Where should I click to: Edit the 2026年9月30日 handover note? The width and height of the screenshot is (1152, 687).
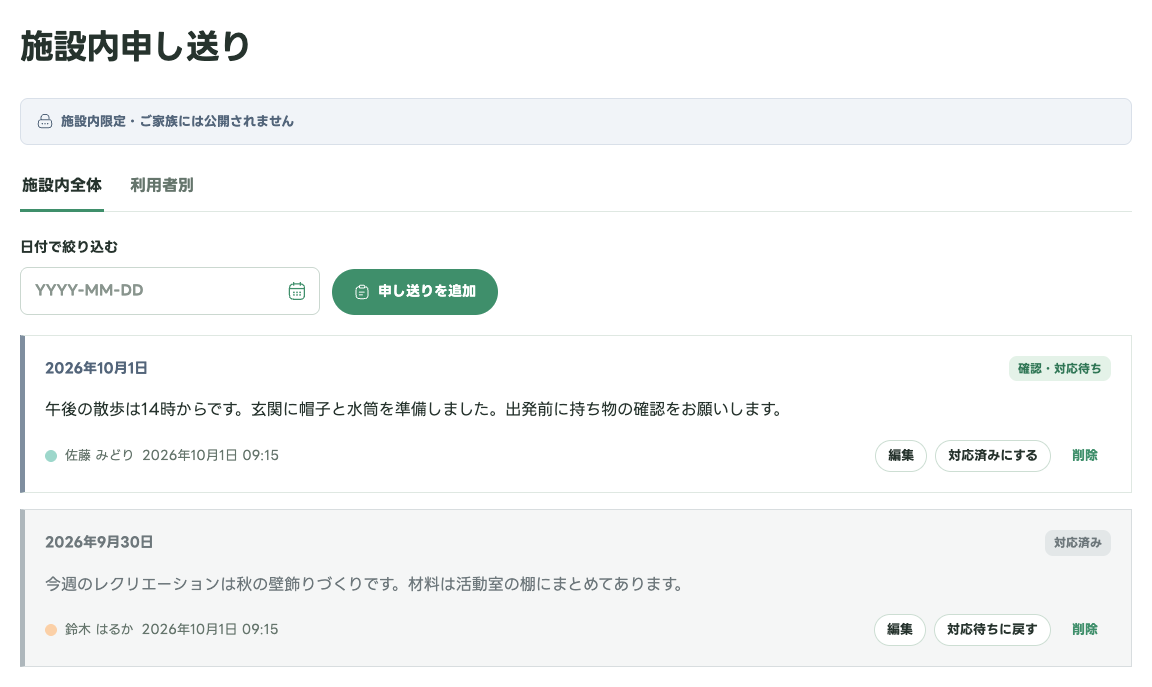coord(899,630)
